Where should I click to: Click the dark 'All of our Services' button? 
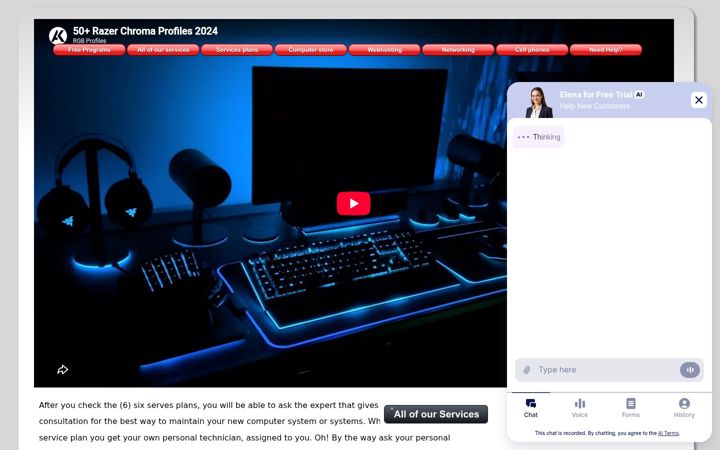tap(436, 414)
